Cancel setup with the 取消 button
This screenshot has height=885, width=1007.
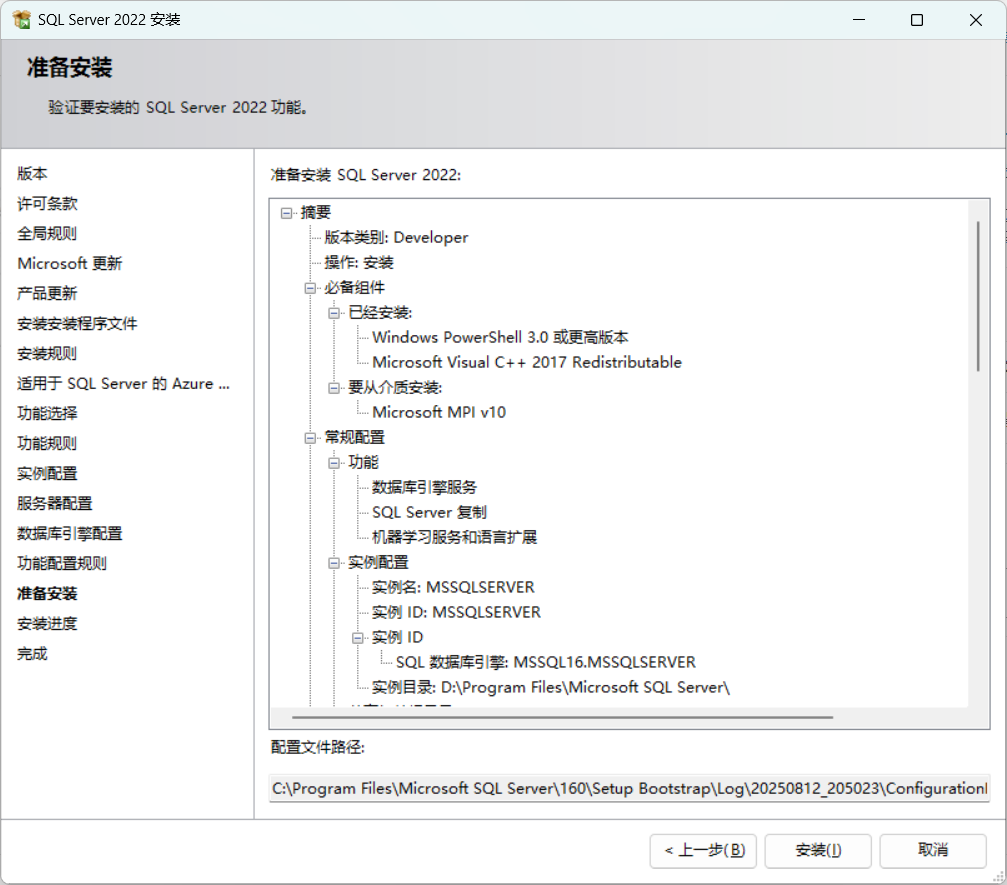point(932,850)
